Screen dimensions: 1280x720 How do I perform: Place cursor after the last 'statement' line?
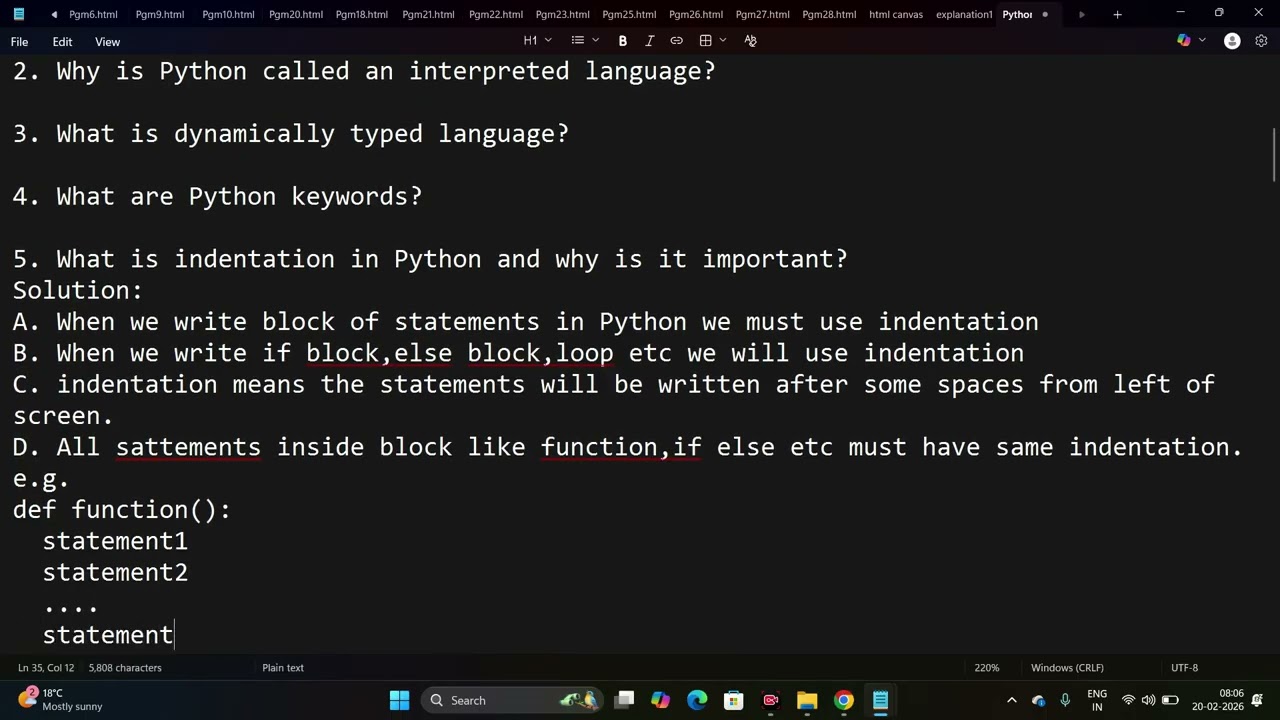[x=174, y=635]
